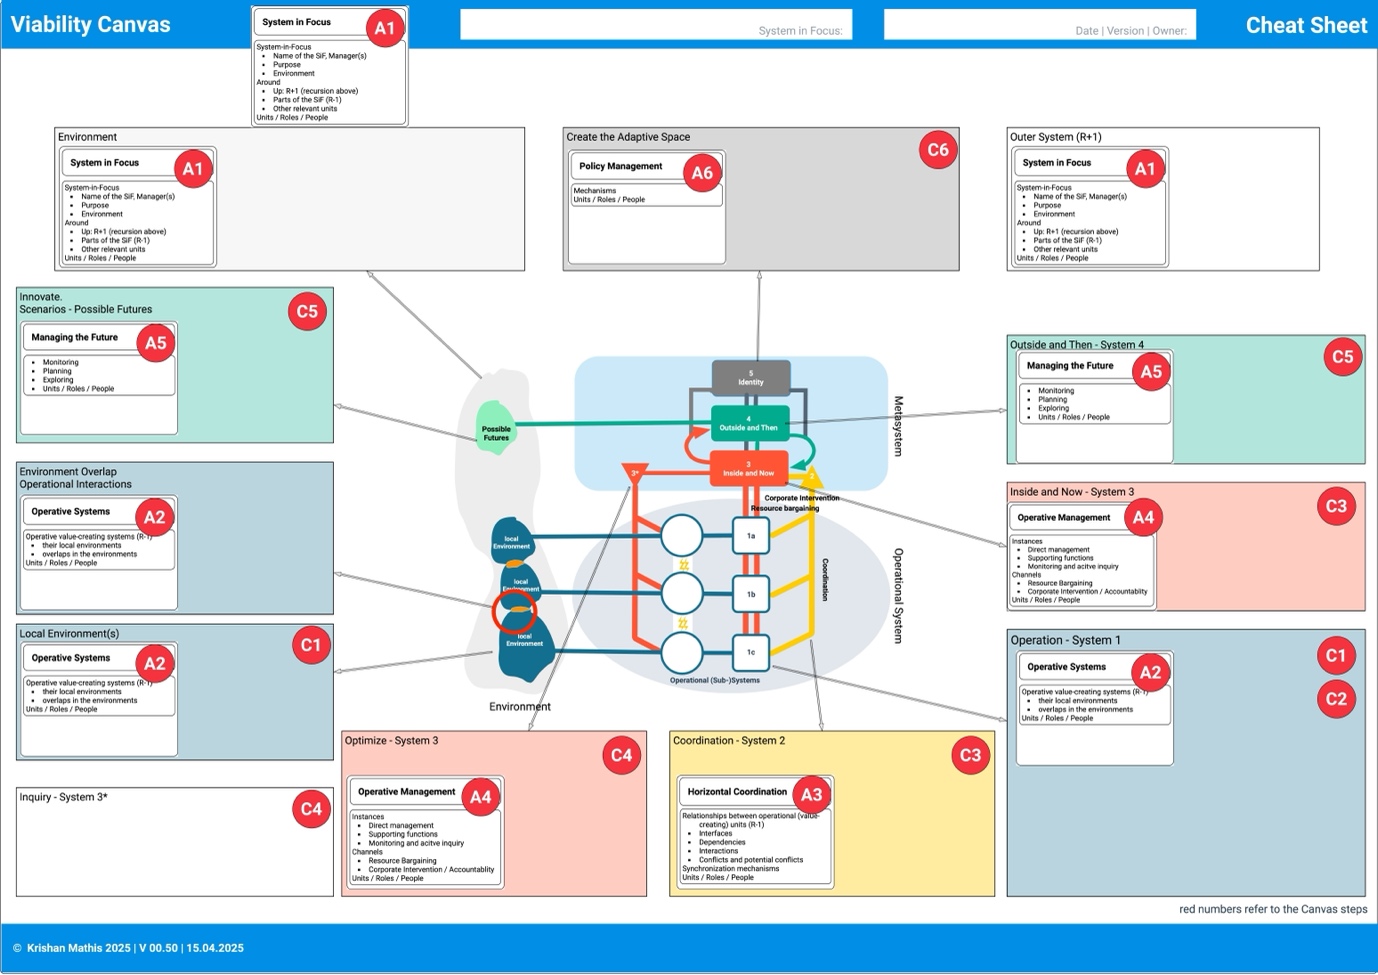
Task: Click the C1 badge on the Local Environment(s) panel
Action: pos(311,645)
